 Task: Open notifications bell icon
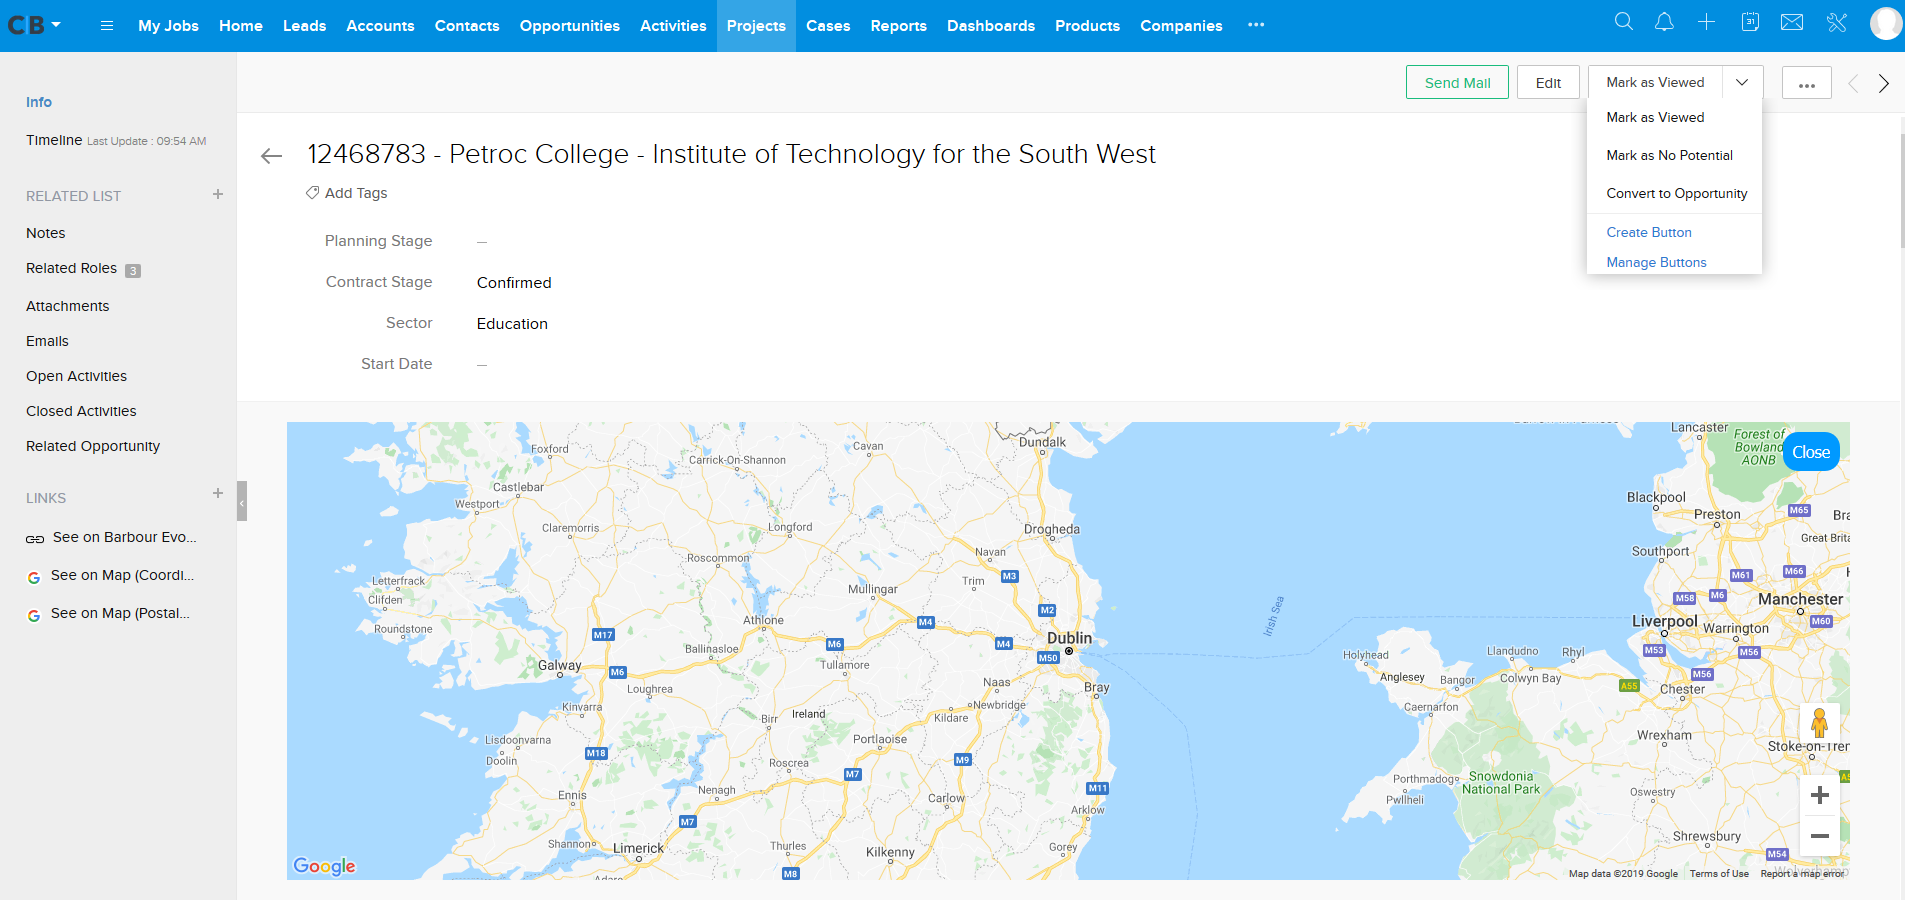pyautogui.click(x=1665, y=22)
